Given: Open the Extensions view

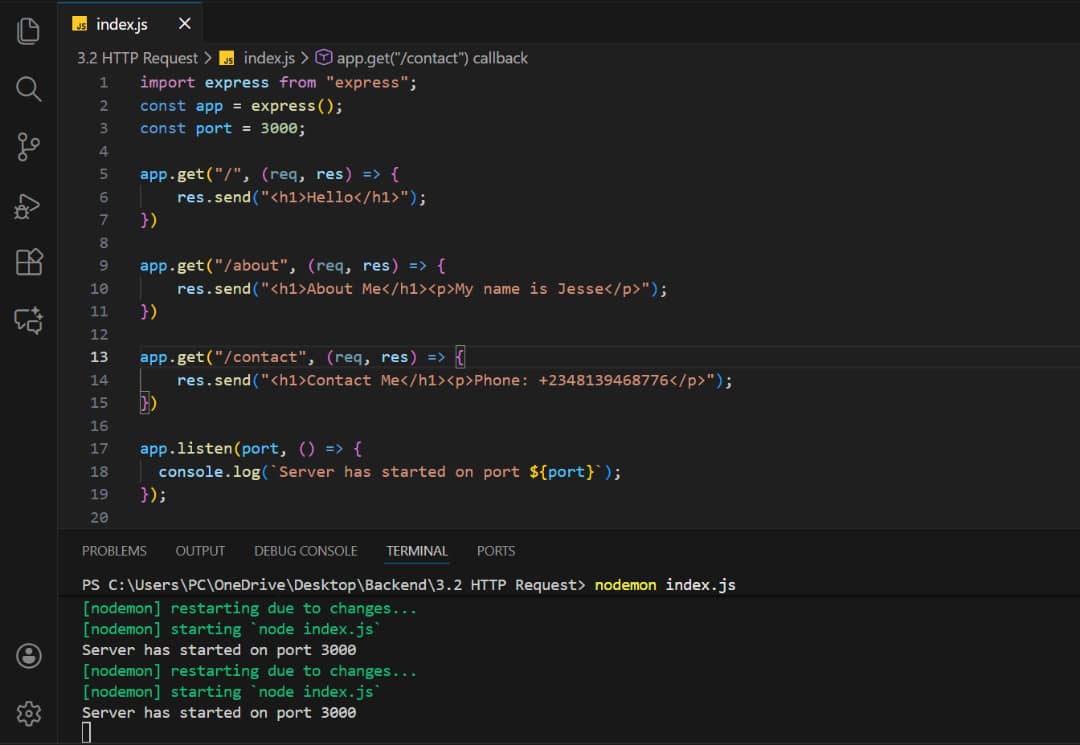Looking at the screenshot, I should pyautogui.click(x=28, y=262).
